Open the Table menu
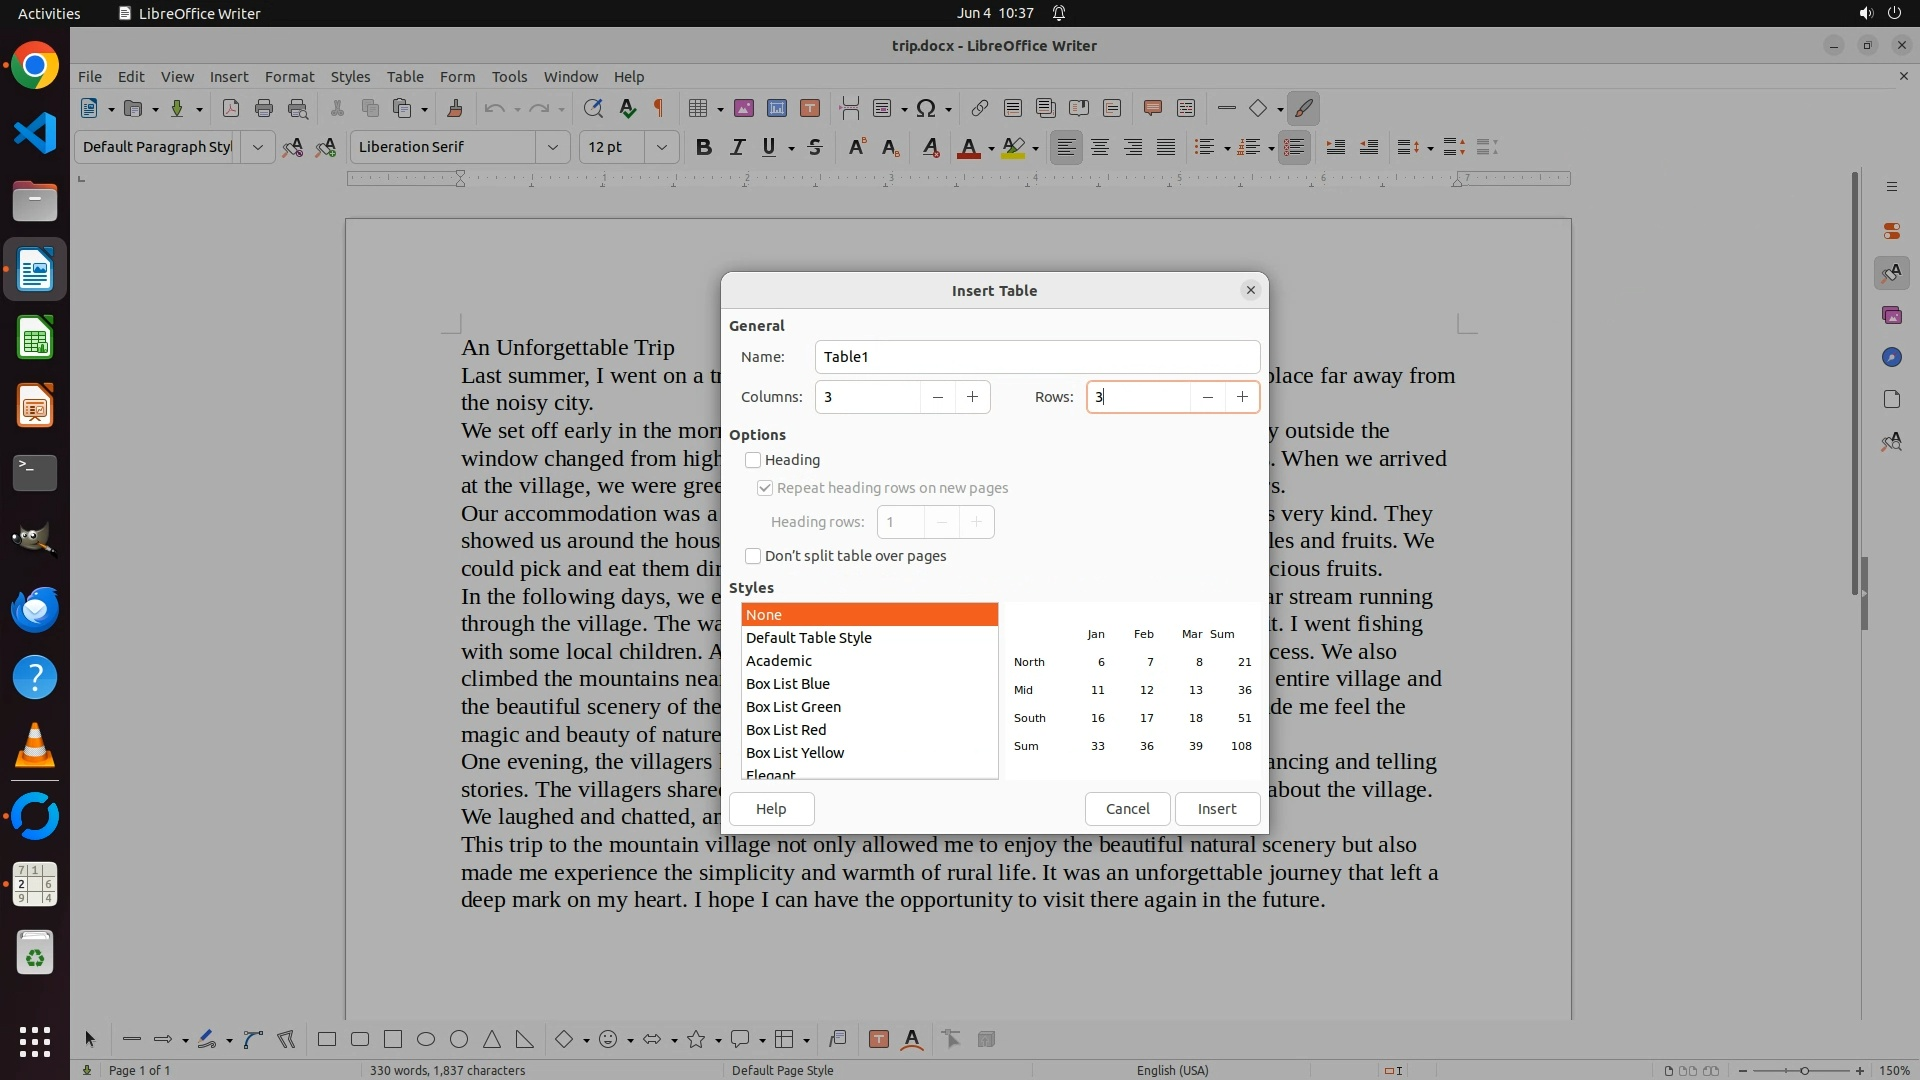 [x=404, y=76]
